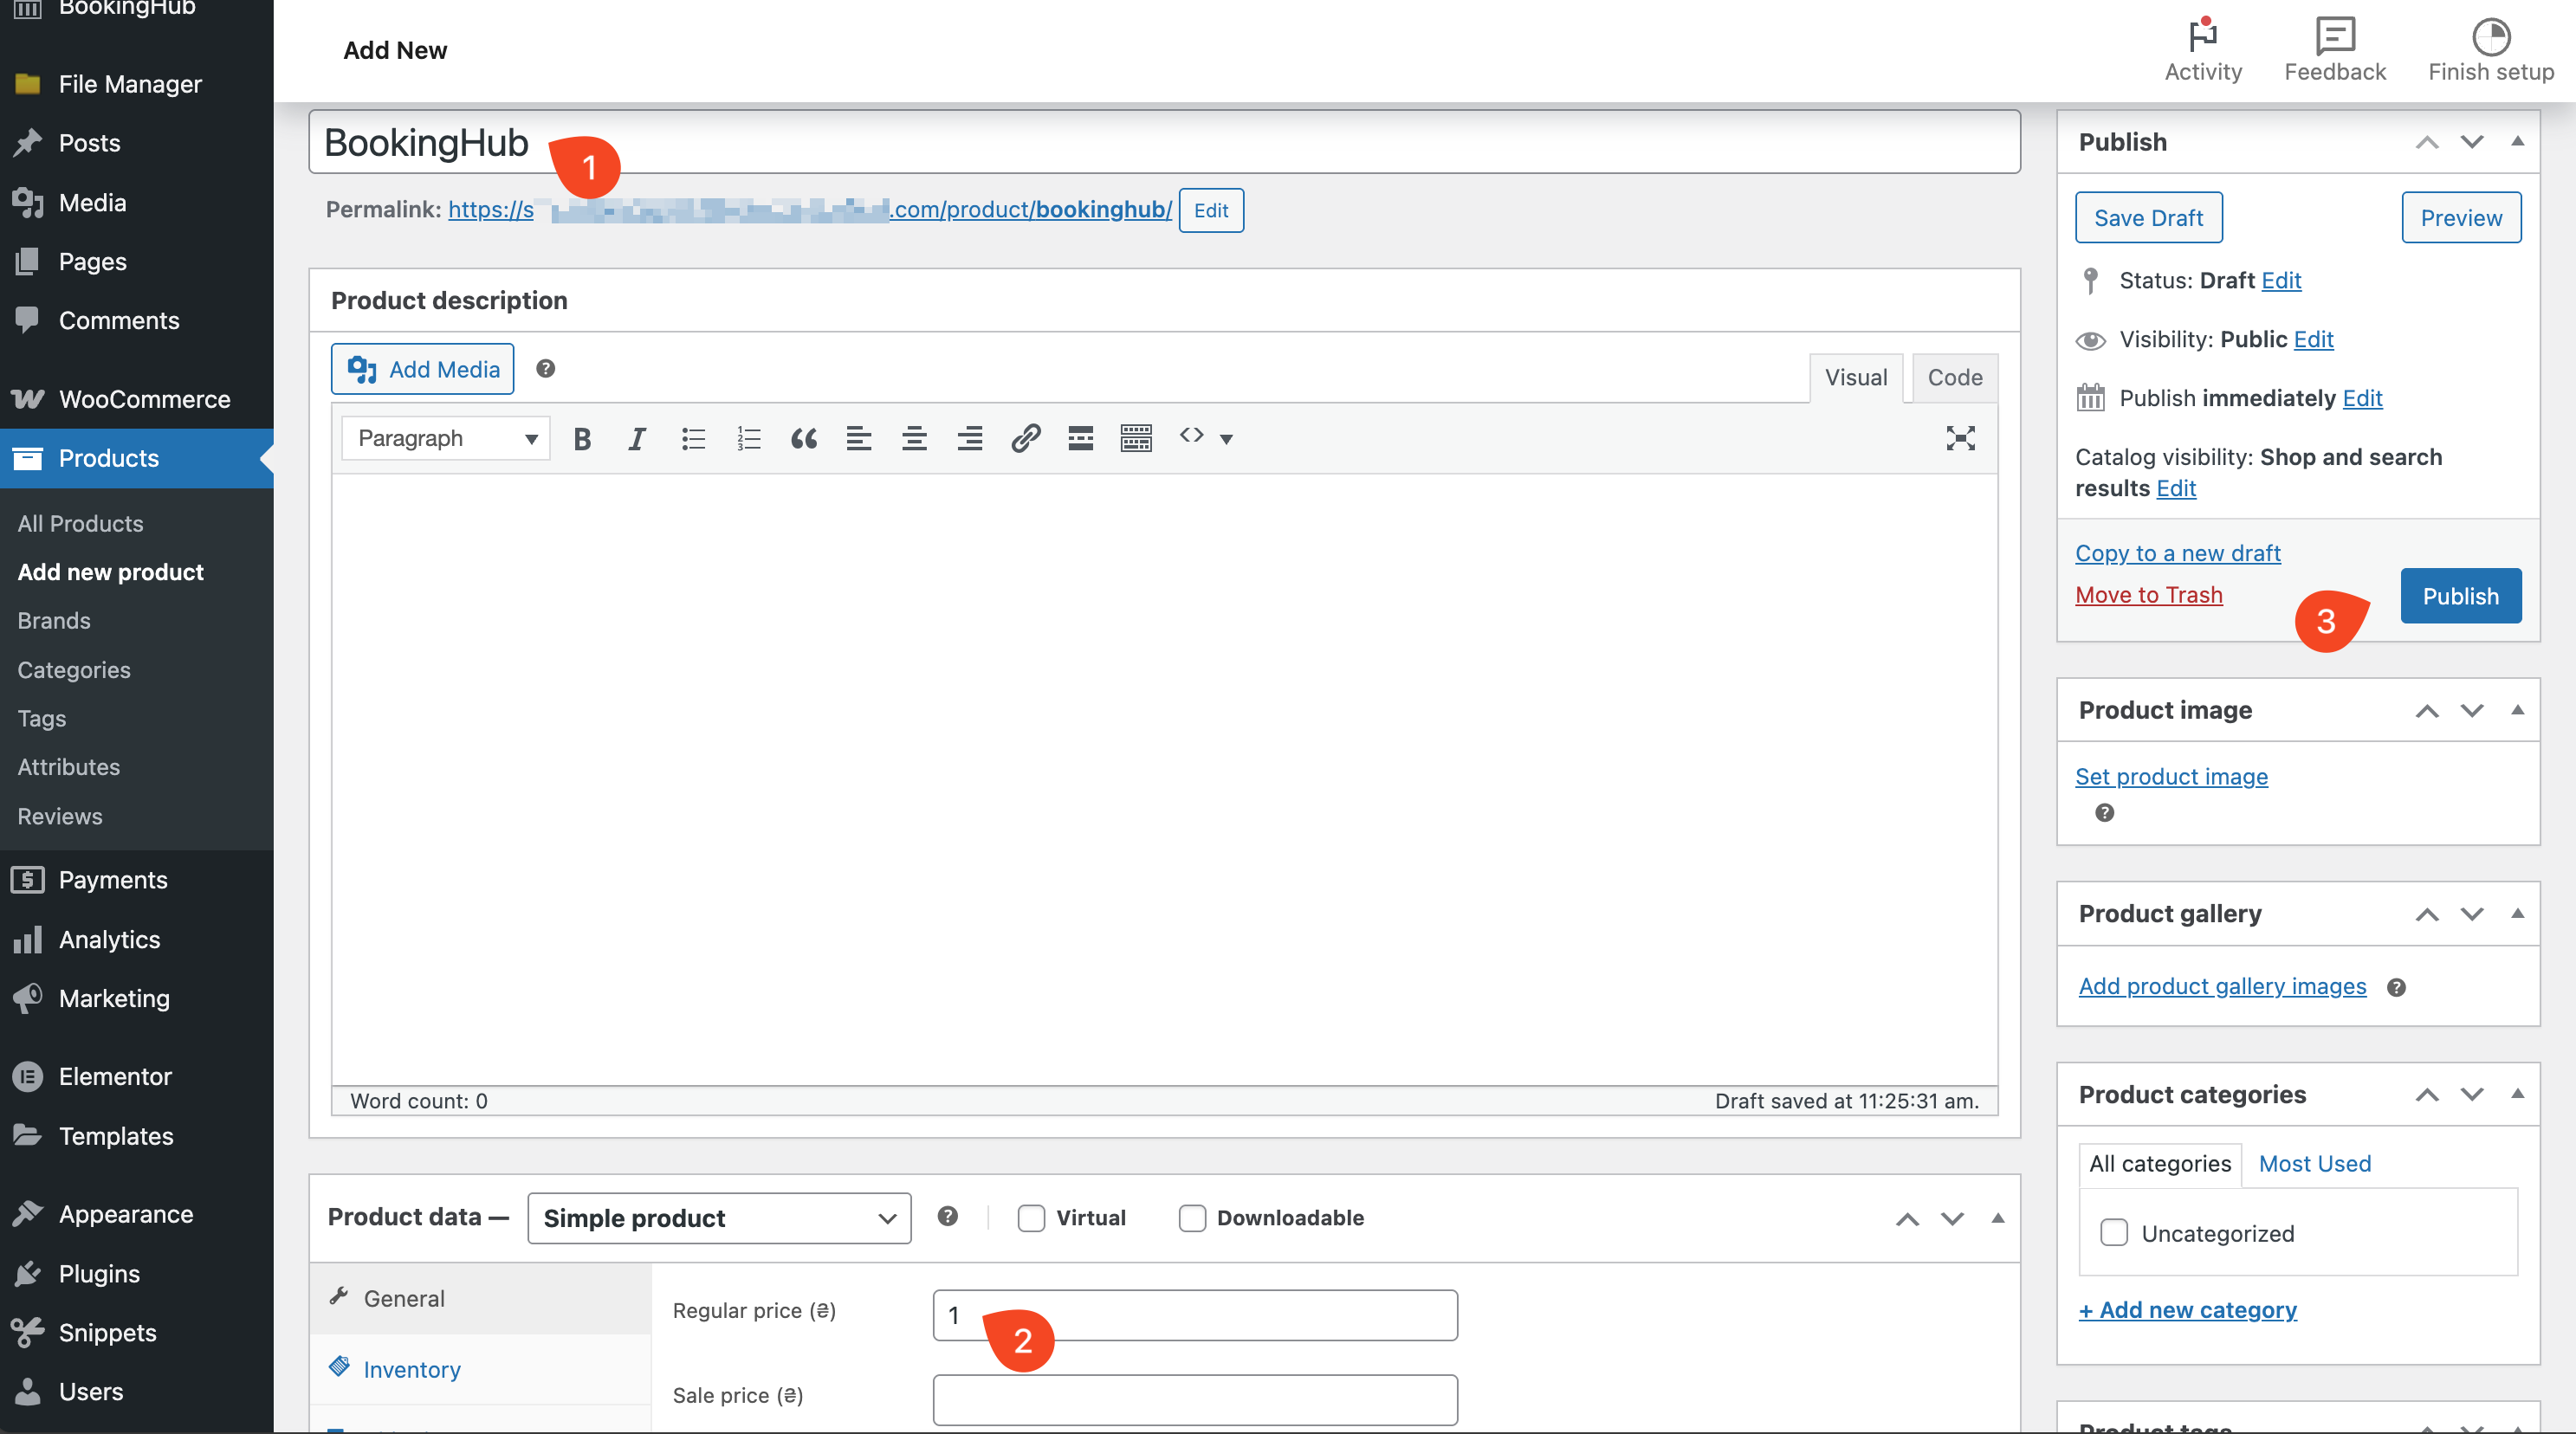Open the Most Used categories tab

point(2314,1163)
